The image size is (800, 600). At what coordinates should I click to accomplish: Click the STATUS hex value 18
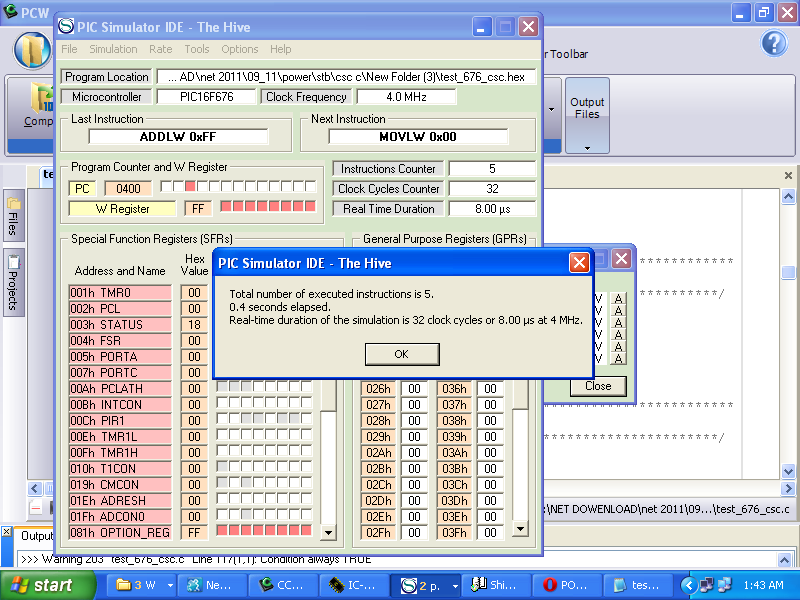pyautogui.click(x=194, y=324)
